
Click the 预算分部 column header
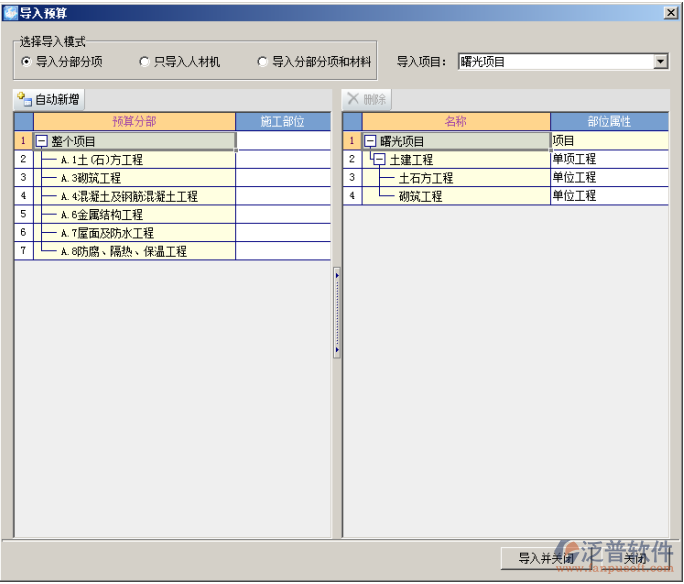point(134,122)
